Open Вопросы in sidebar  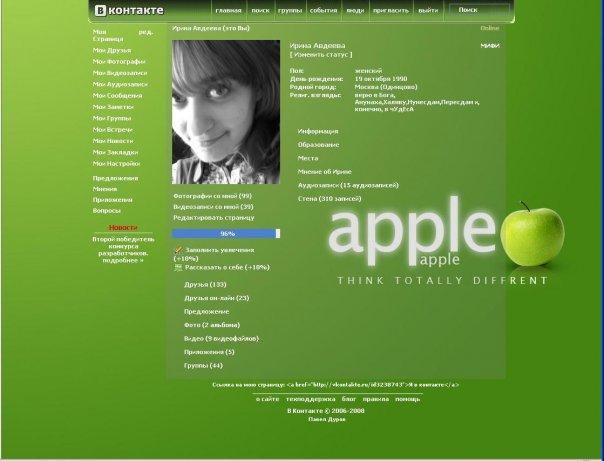point(107,211)
